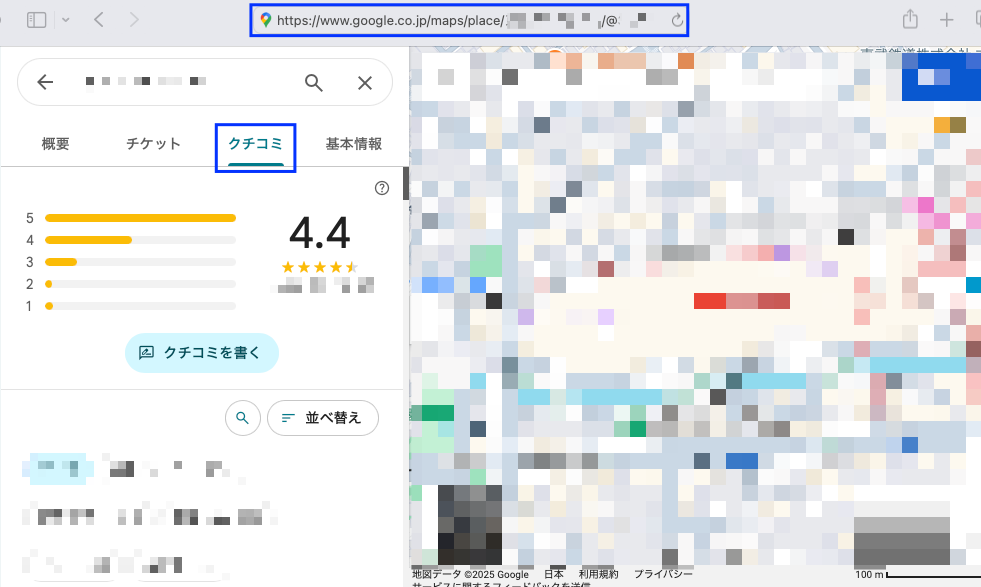
Task: Toggle the Safari sidebar icon
Action: click(x=37, y=20)
